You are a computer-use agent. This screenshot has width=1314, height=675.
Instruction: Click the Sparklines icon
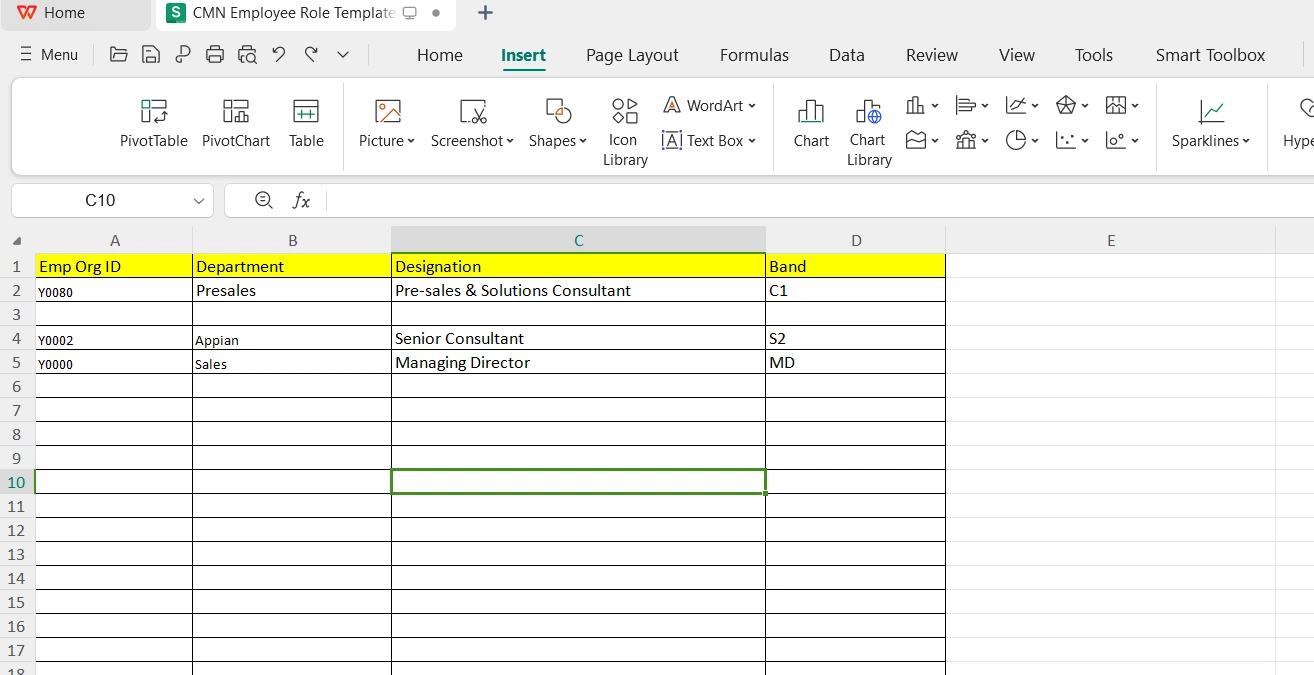pos(1211,110)
